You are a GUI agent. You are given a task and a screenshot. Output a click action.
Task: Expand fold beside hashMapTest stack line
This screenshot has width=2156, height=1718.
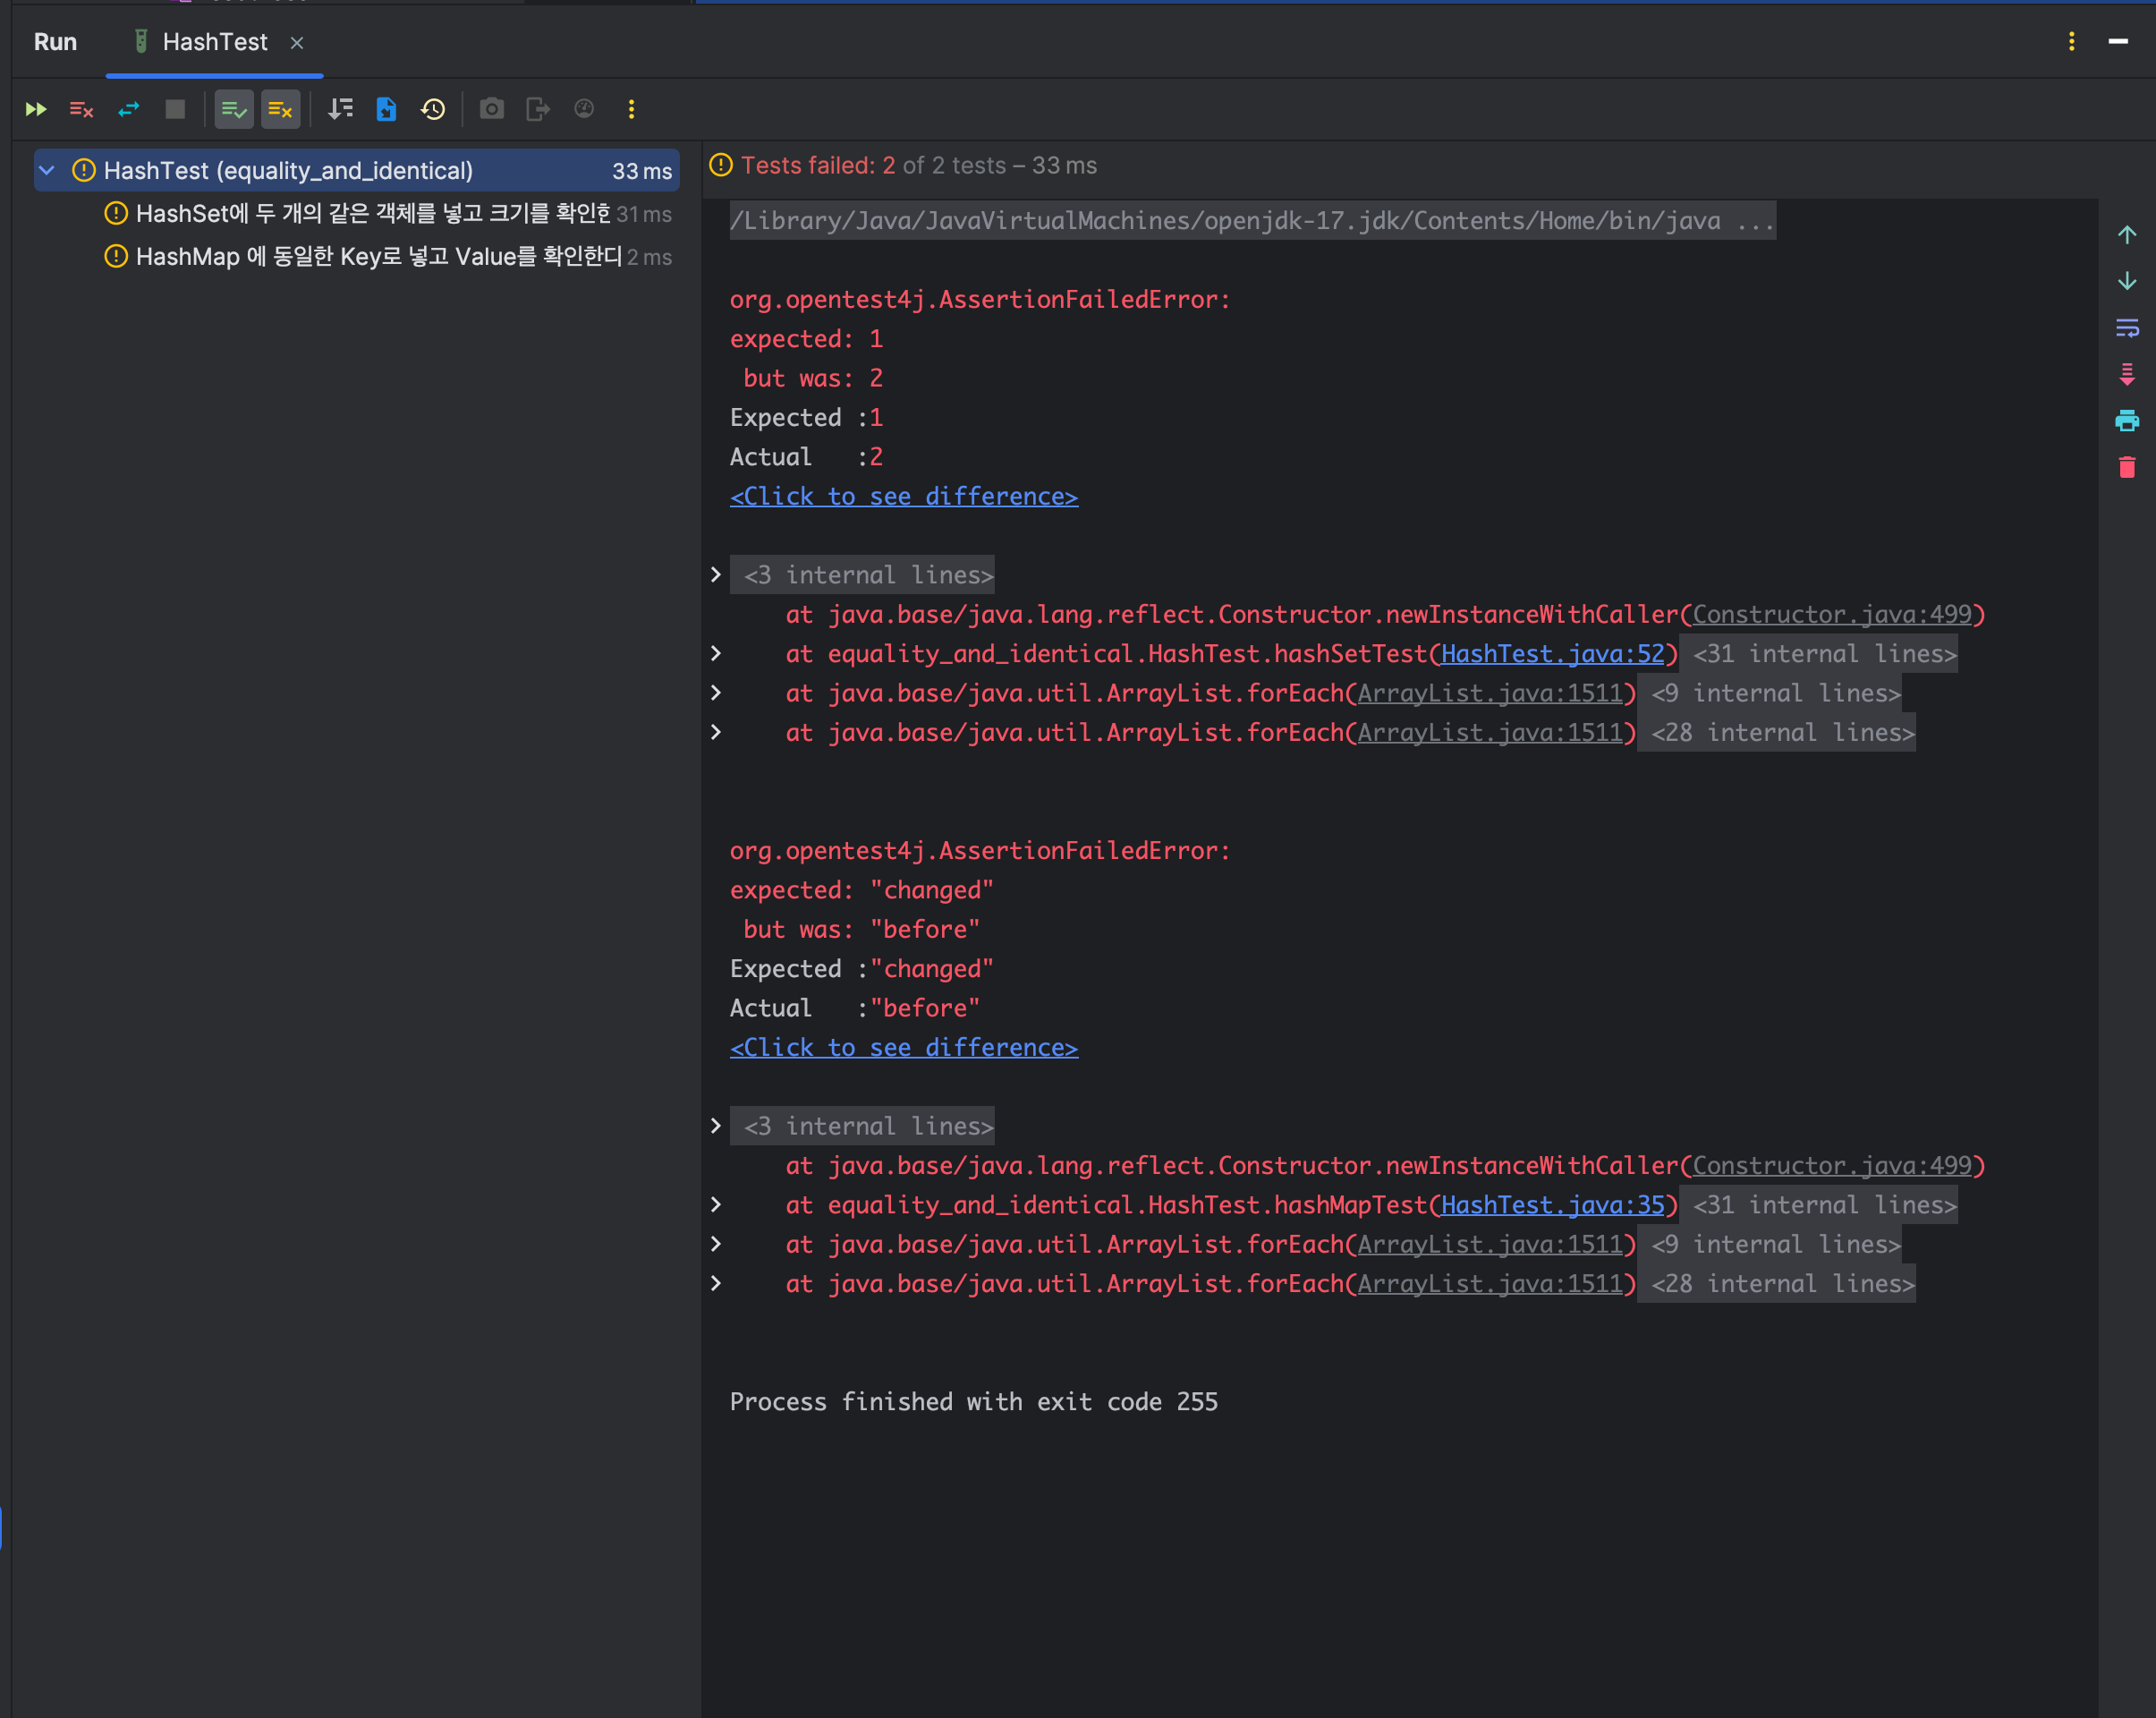(x=716, y=1205)
